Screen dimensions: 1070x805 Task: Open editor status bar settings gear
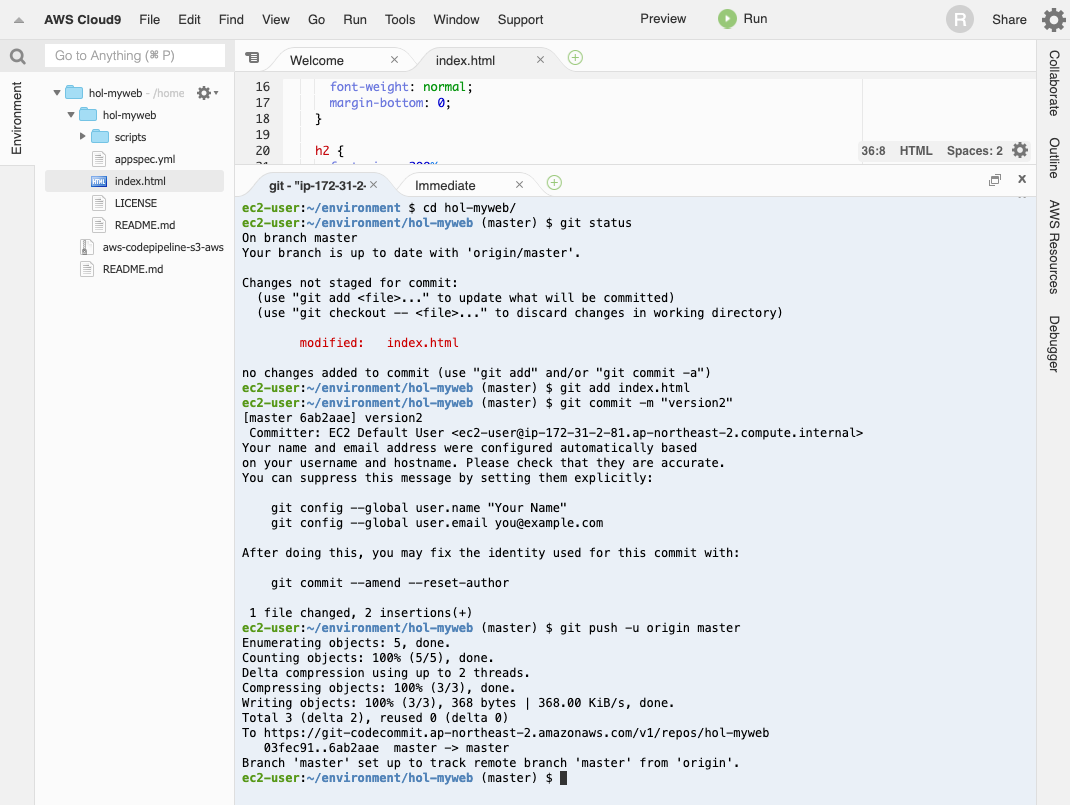tap(1020, 151)
